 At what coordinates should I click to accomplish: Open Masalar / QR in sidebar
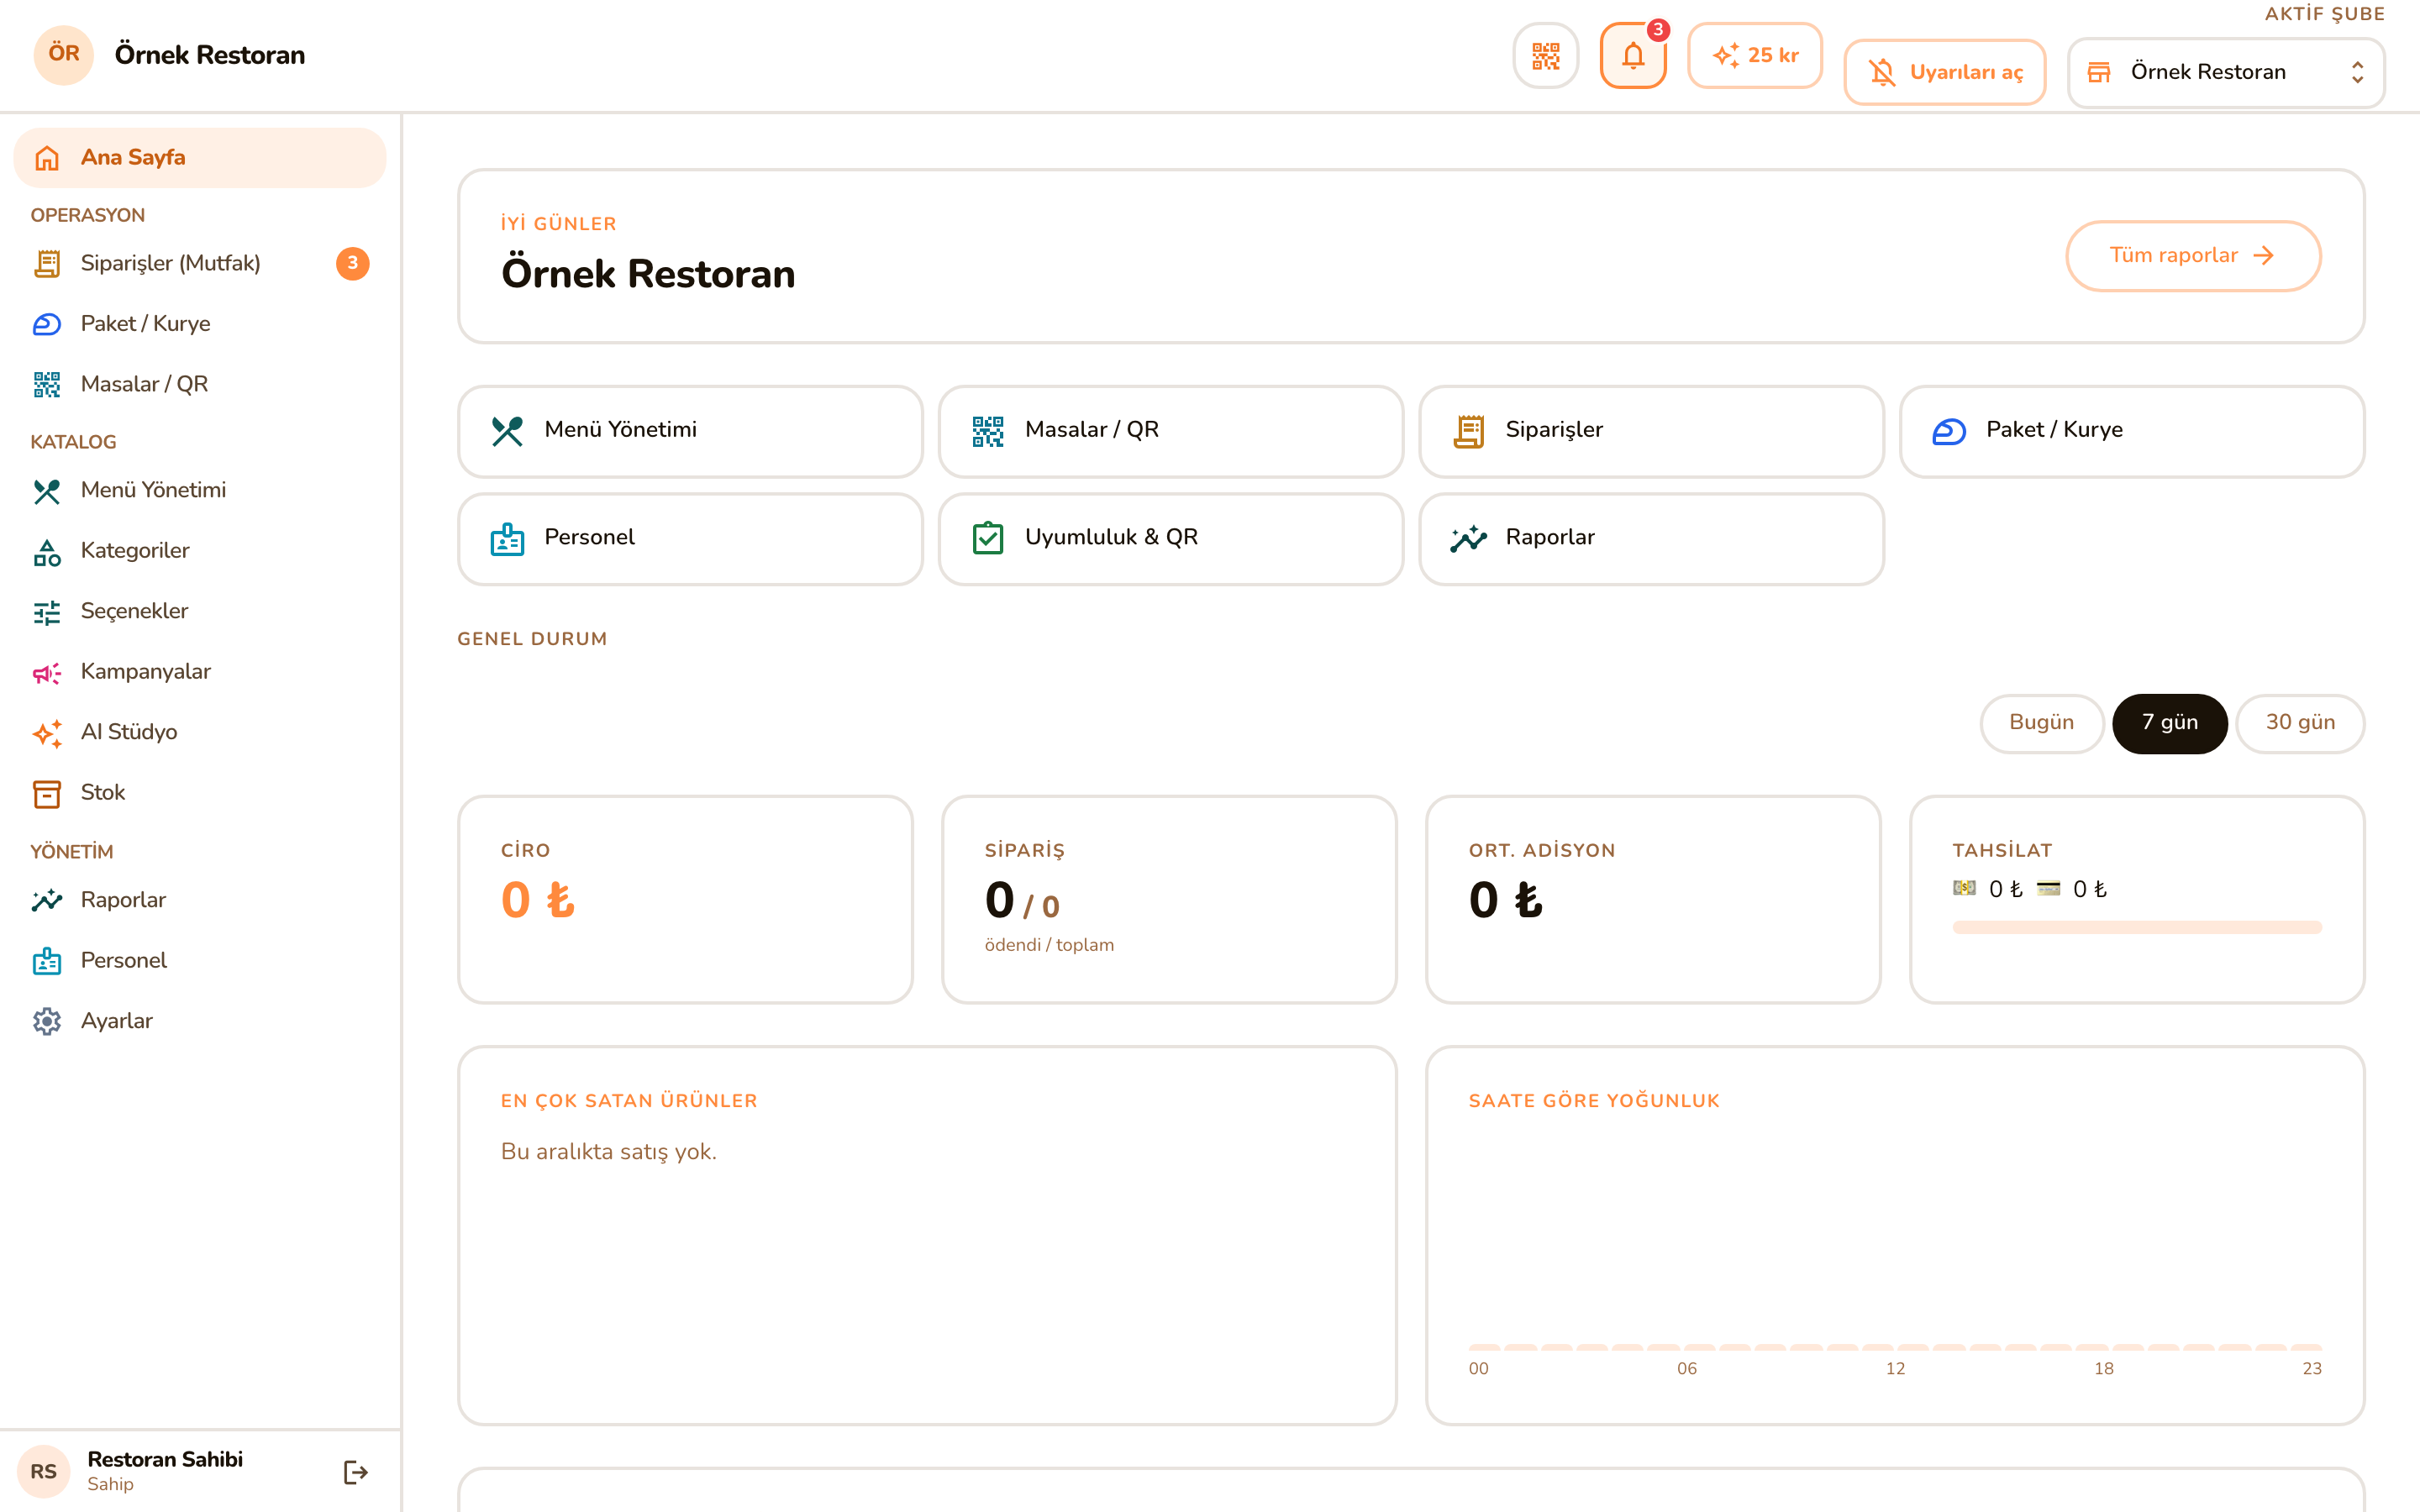(200, 385)
